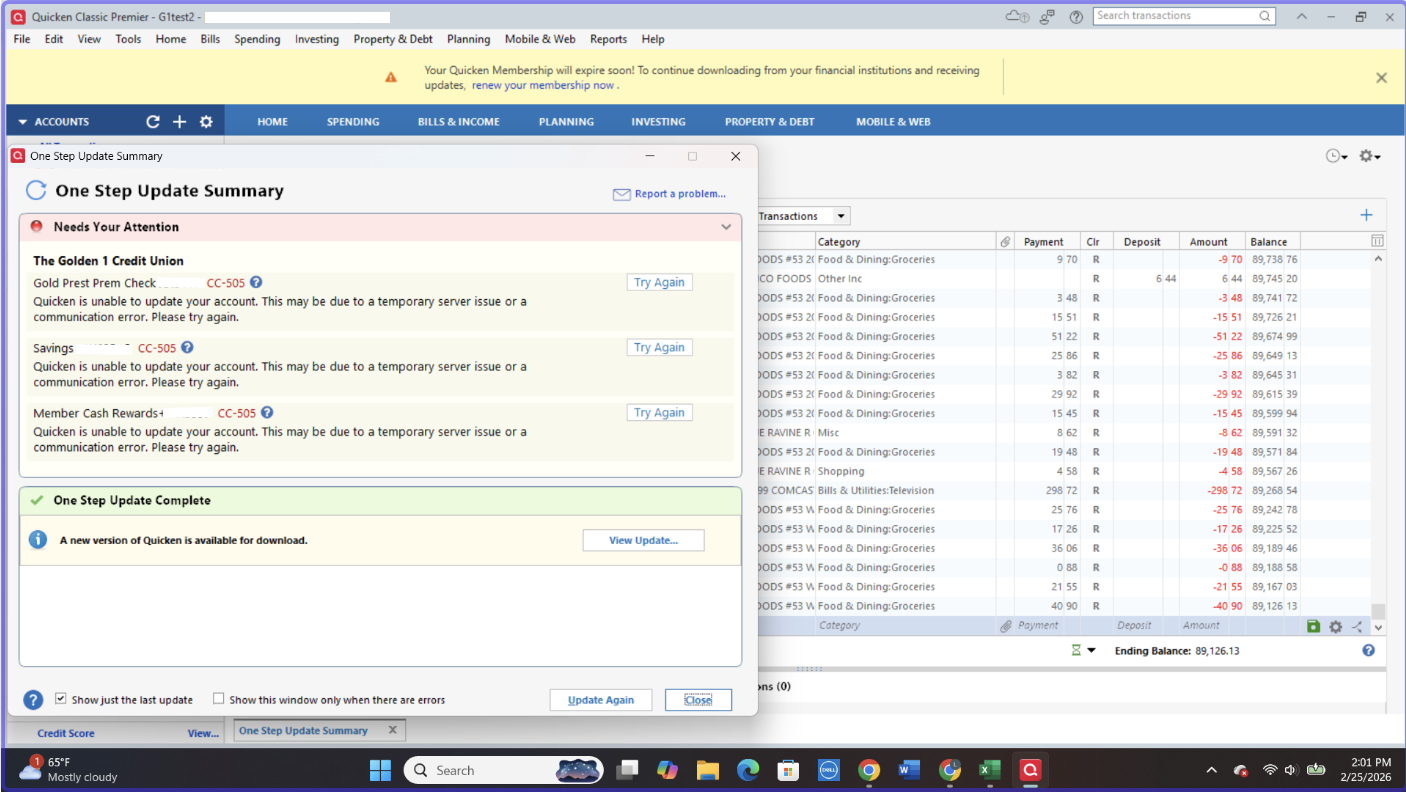Open the hourglass reminders dropdown arrow
This screenshot has height=792, width=1406.
click(x=1092, y=650)
